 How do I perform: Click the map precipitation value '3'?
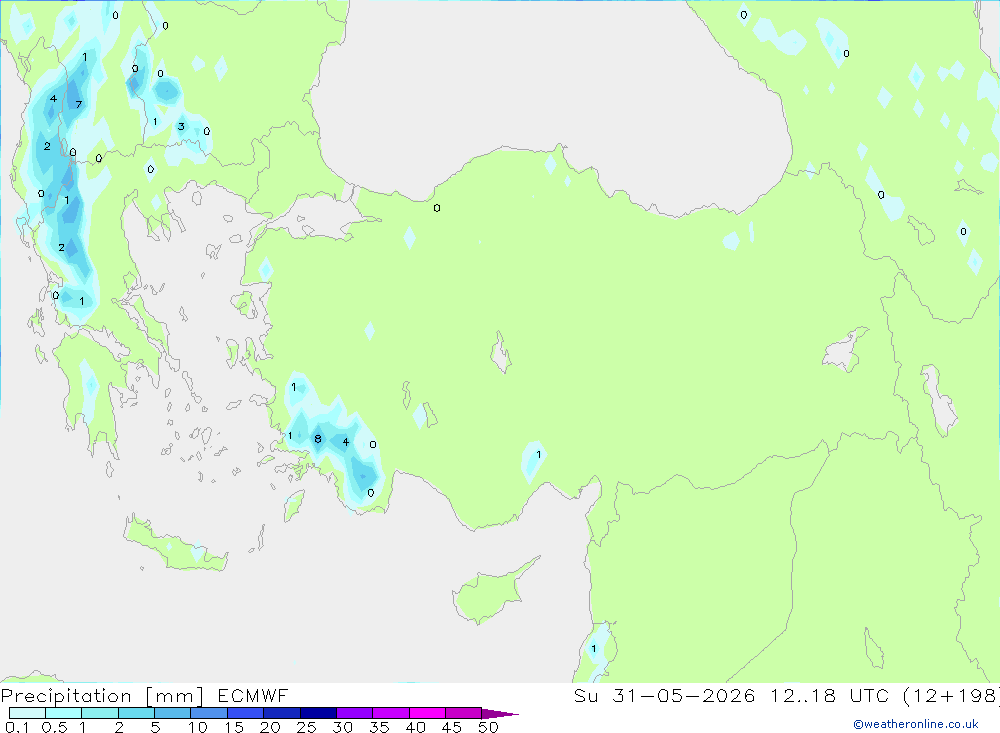[x=181, y=126]
